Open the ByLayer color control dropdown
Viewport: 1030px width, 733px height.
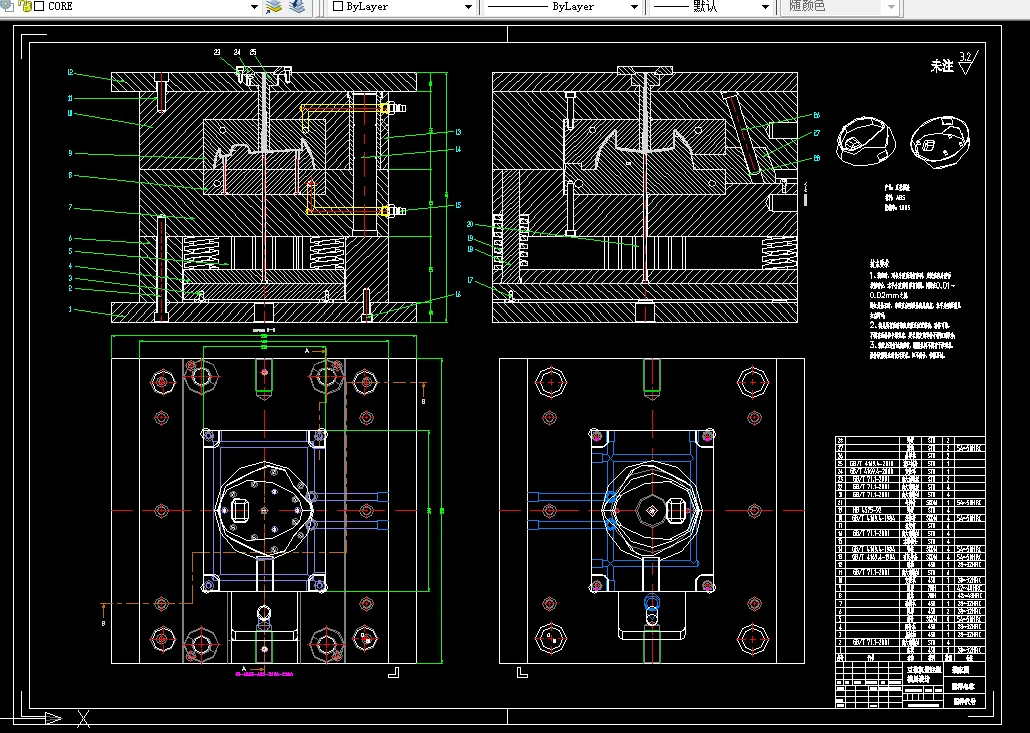(x=468, y=6)
